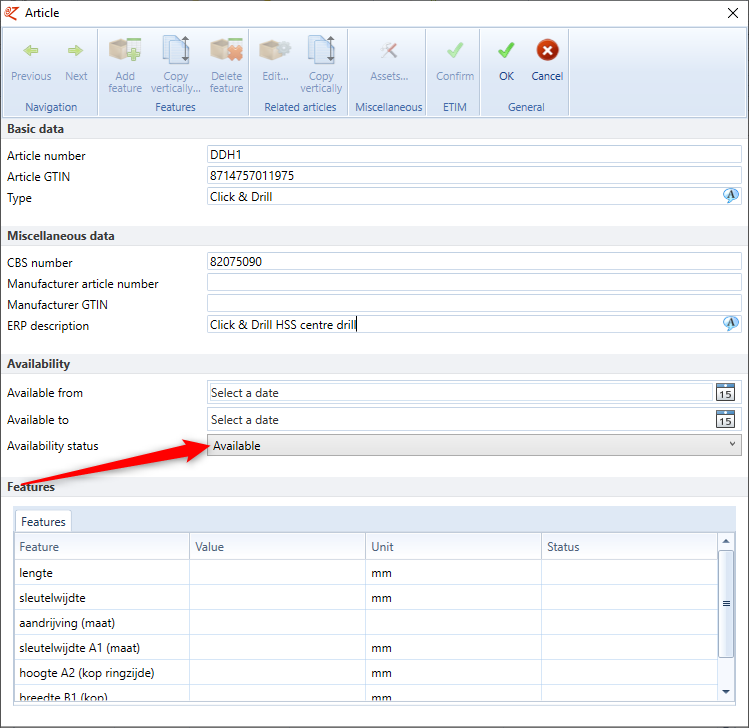The width and height of the screenshot is (749, 728).
Task: Open calendar picker for Available from
Action: coord(725,392)
